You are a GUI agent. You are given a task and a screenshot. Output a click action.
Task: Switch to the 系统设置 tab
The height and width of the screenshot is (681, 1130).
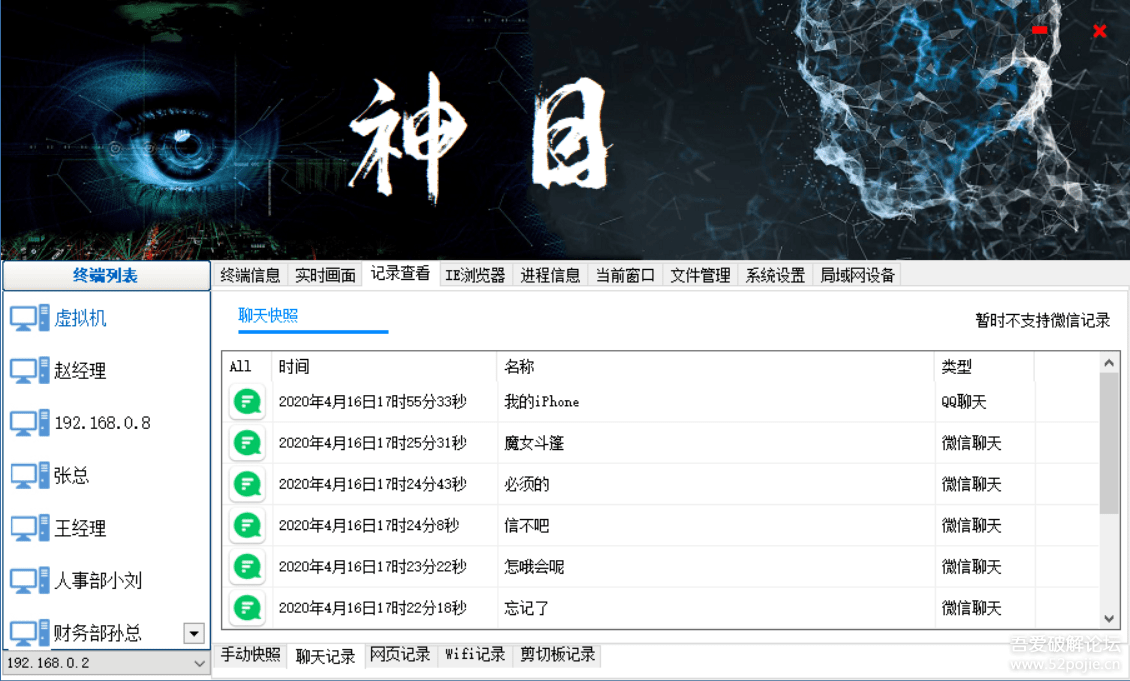(774, 273)
